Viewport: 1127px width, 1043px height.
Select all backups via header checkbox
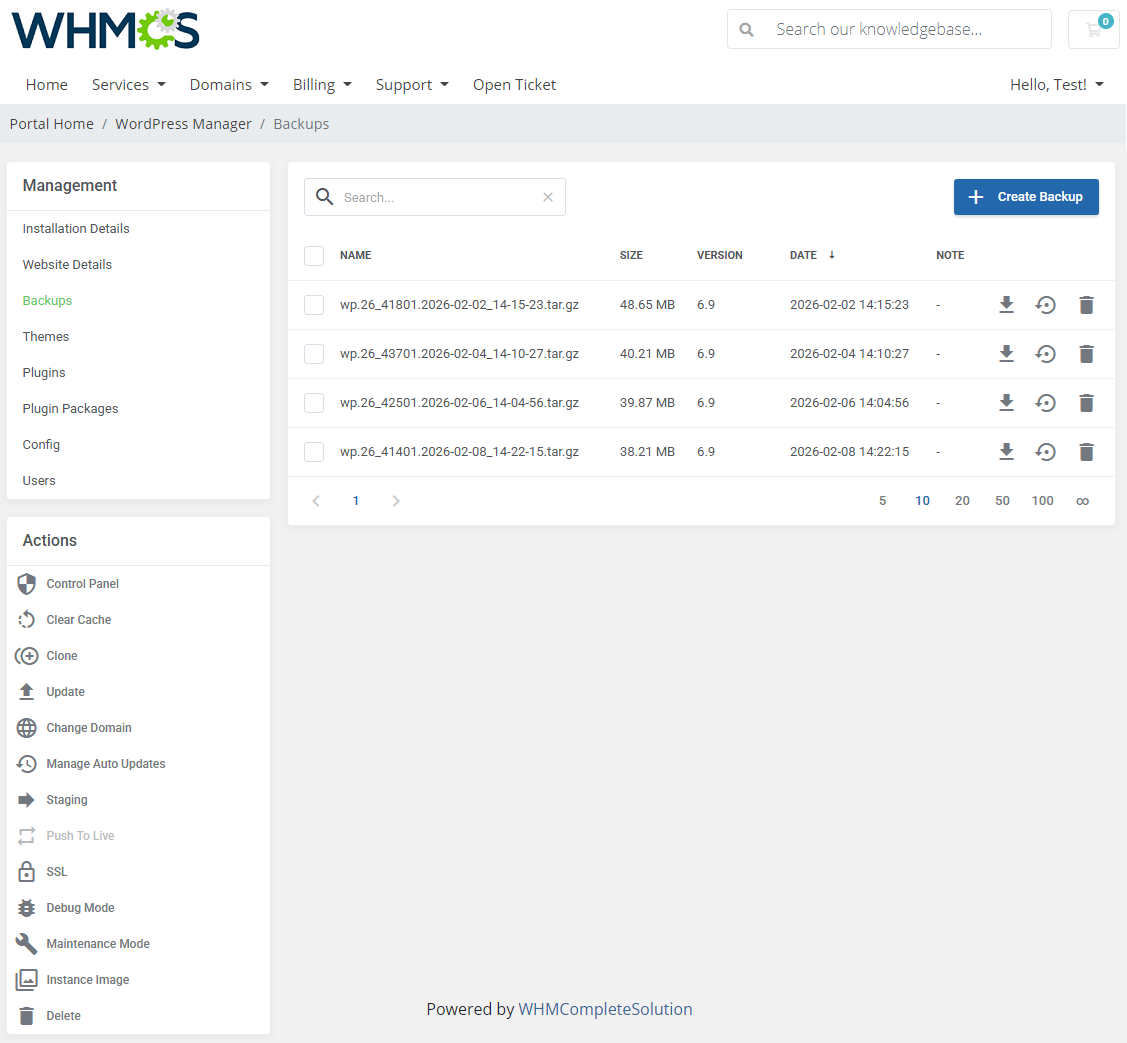314,255
